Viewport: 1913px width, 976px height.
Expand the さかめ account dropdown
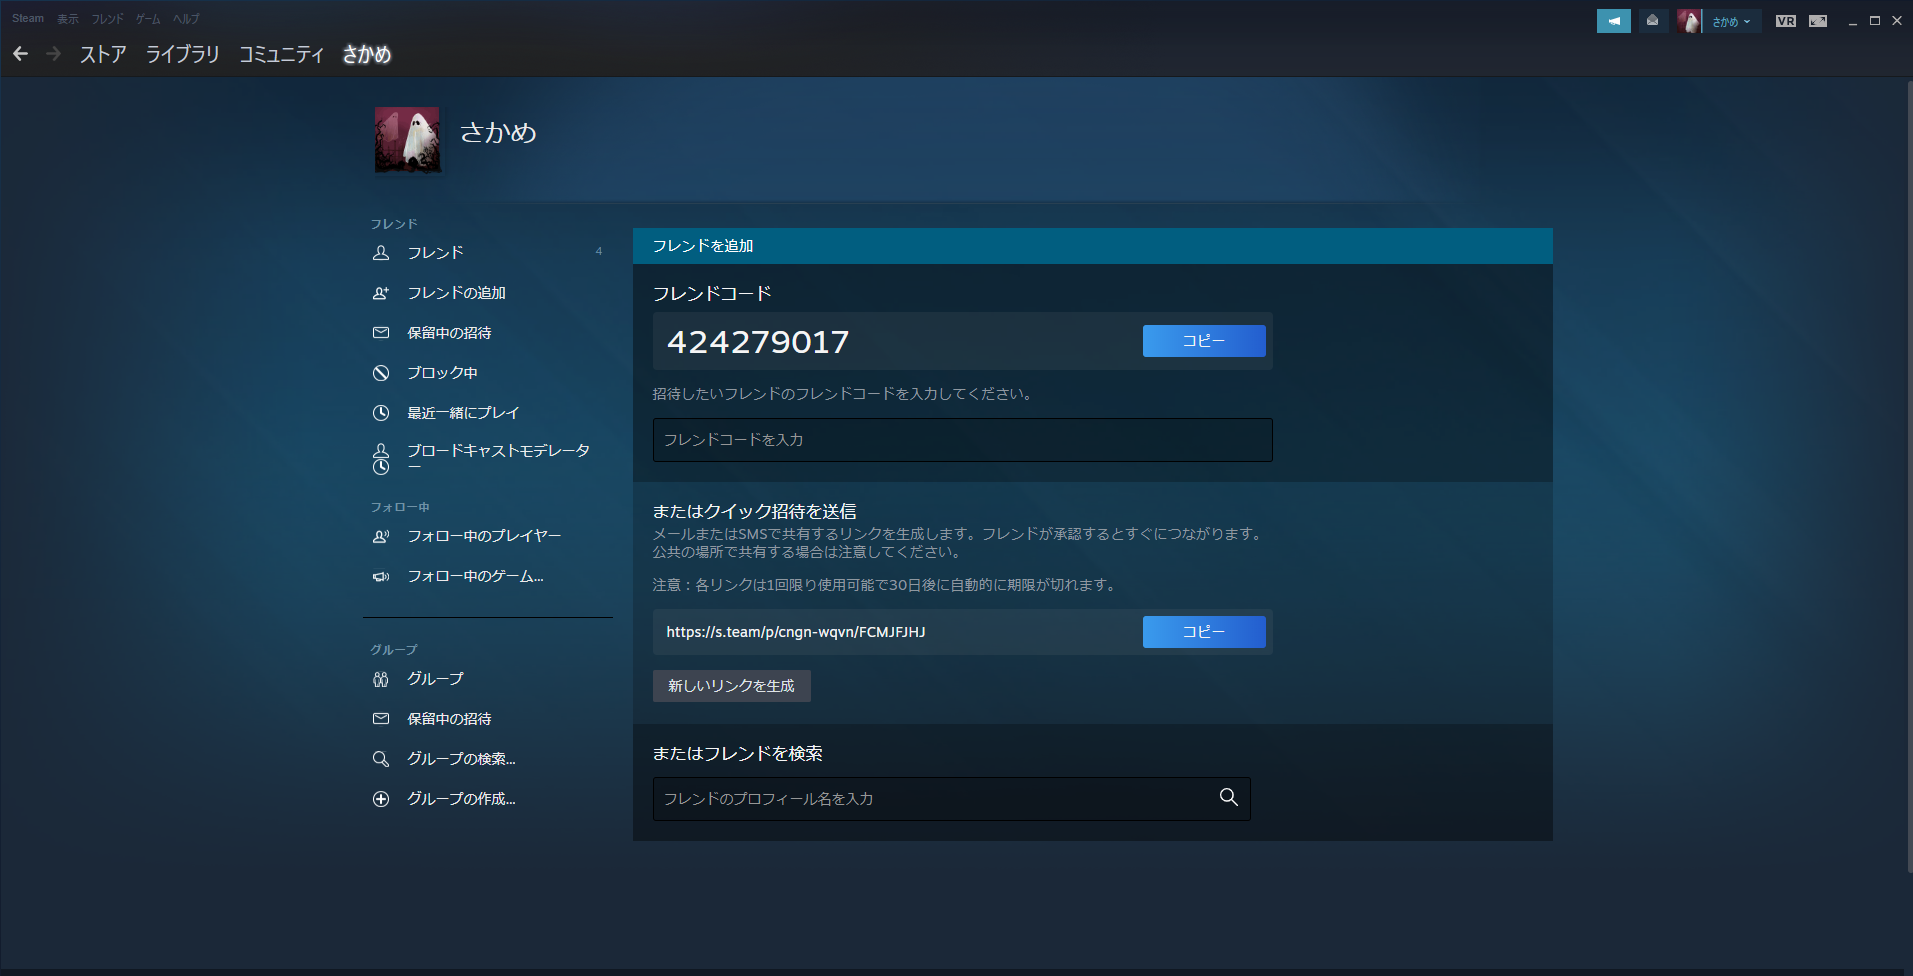1731,21
